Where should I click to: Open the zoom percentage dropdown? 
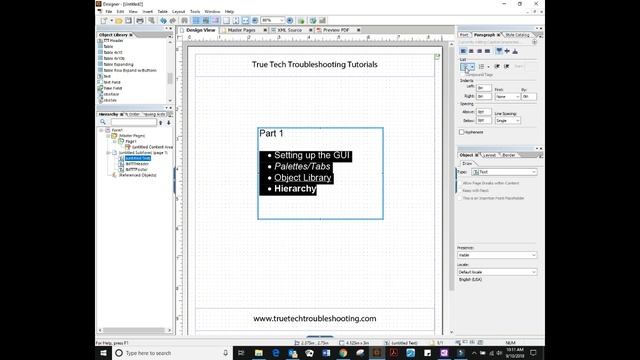[x=281, y=20]
